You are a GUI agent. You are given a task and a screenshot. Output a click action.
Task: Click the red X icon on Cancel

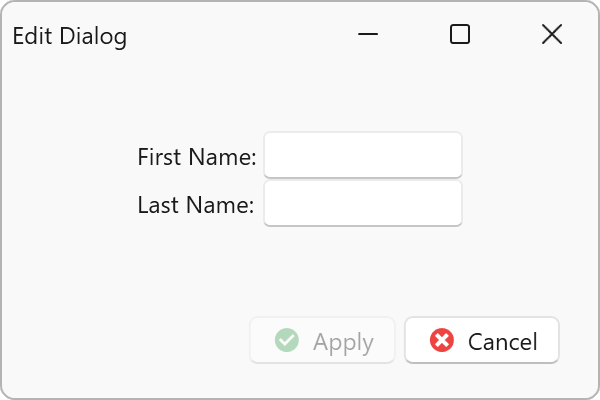[442, 341]
